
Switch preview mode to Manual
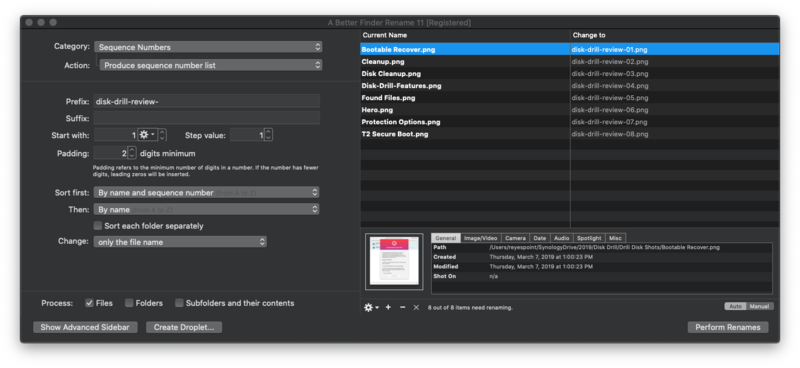[760, 307]
